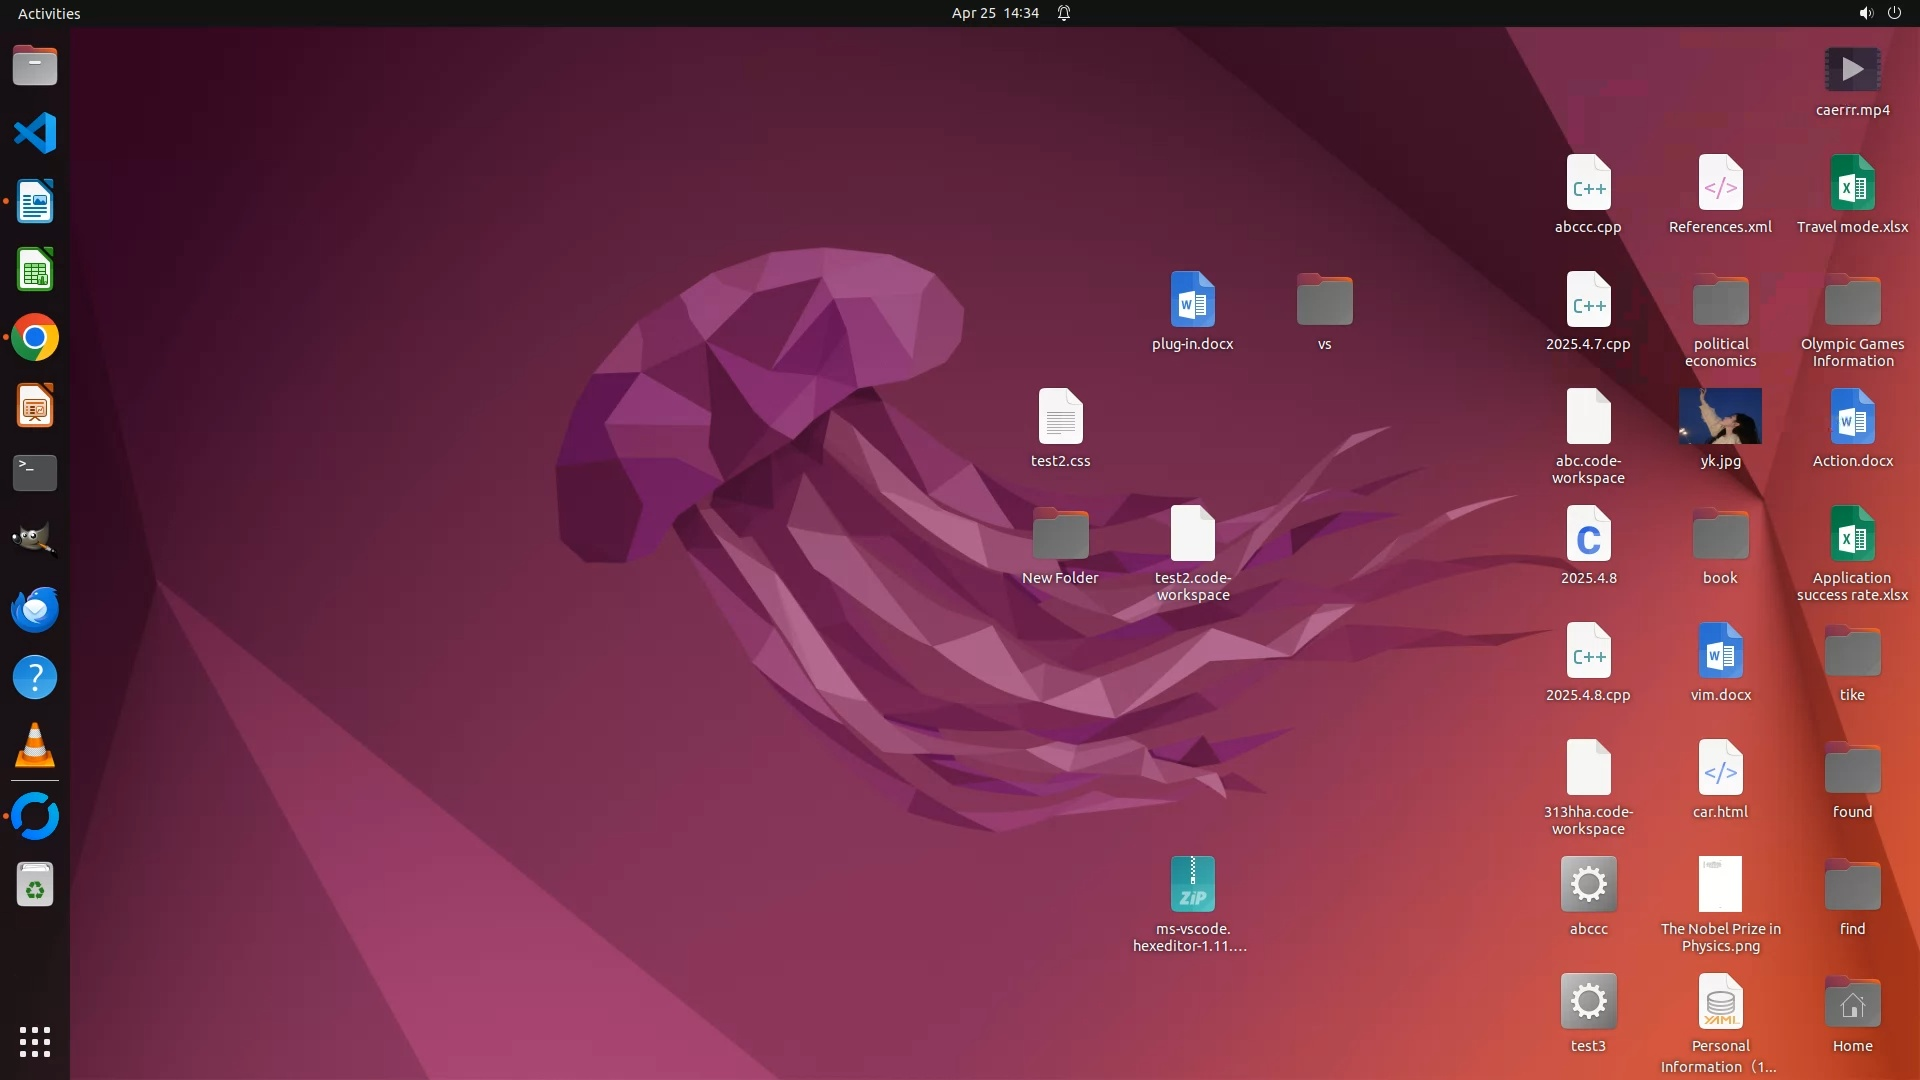The width and height of the screenshot is (1920, 1080).
Task: Click the volume speaker icon
Action: [x=1865, y=13]
